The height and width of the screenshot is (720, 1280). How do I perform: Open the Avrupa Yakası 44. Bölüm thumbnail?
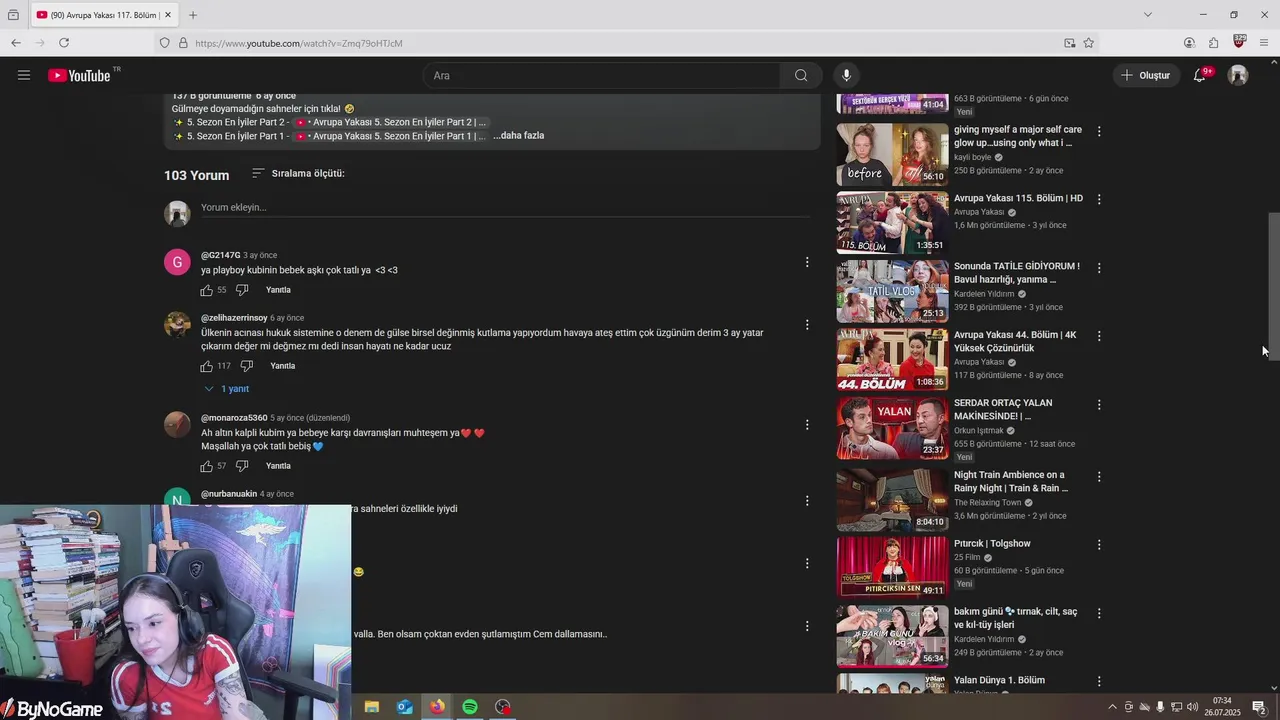[892, 360]
